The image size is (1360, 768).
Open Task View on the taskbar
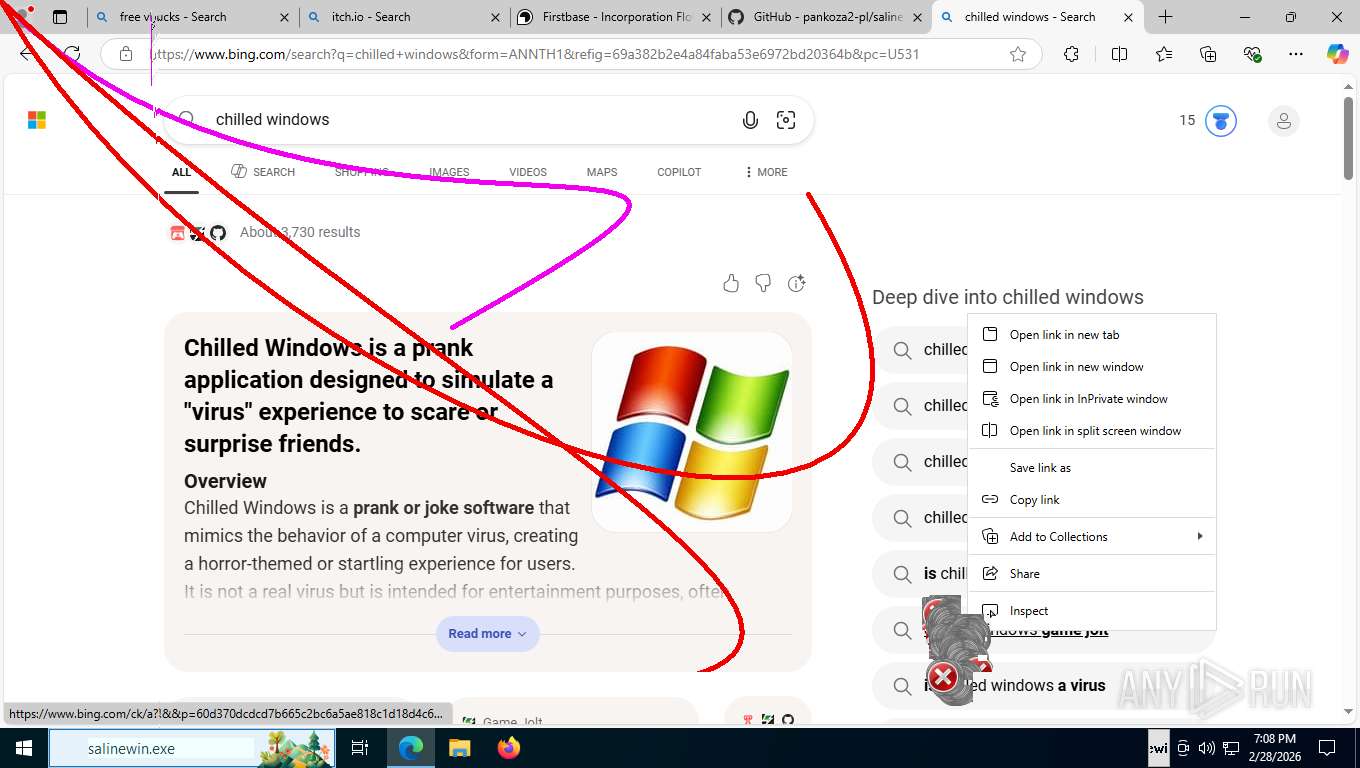[x=360, y=748]
